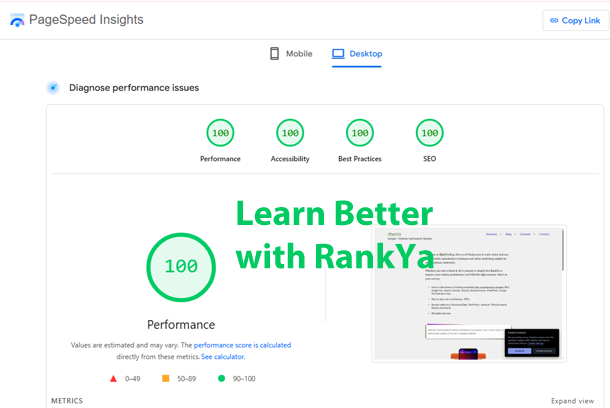This screenshot has width=610, height=408.
Task: Click the laptop icon beside Desktop
Action: click(338, 54)
